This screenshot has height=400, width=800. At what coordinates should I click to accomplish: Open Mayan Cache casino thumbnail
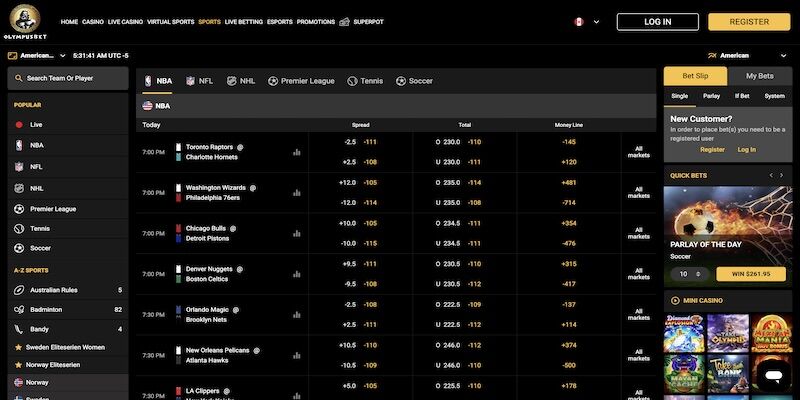(x=684, y=374)
